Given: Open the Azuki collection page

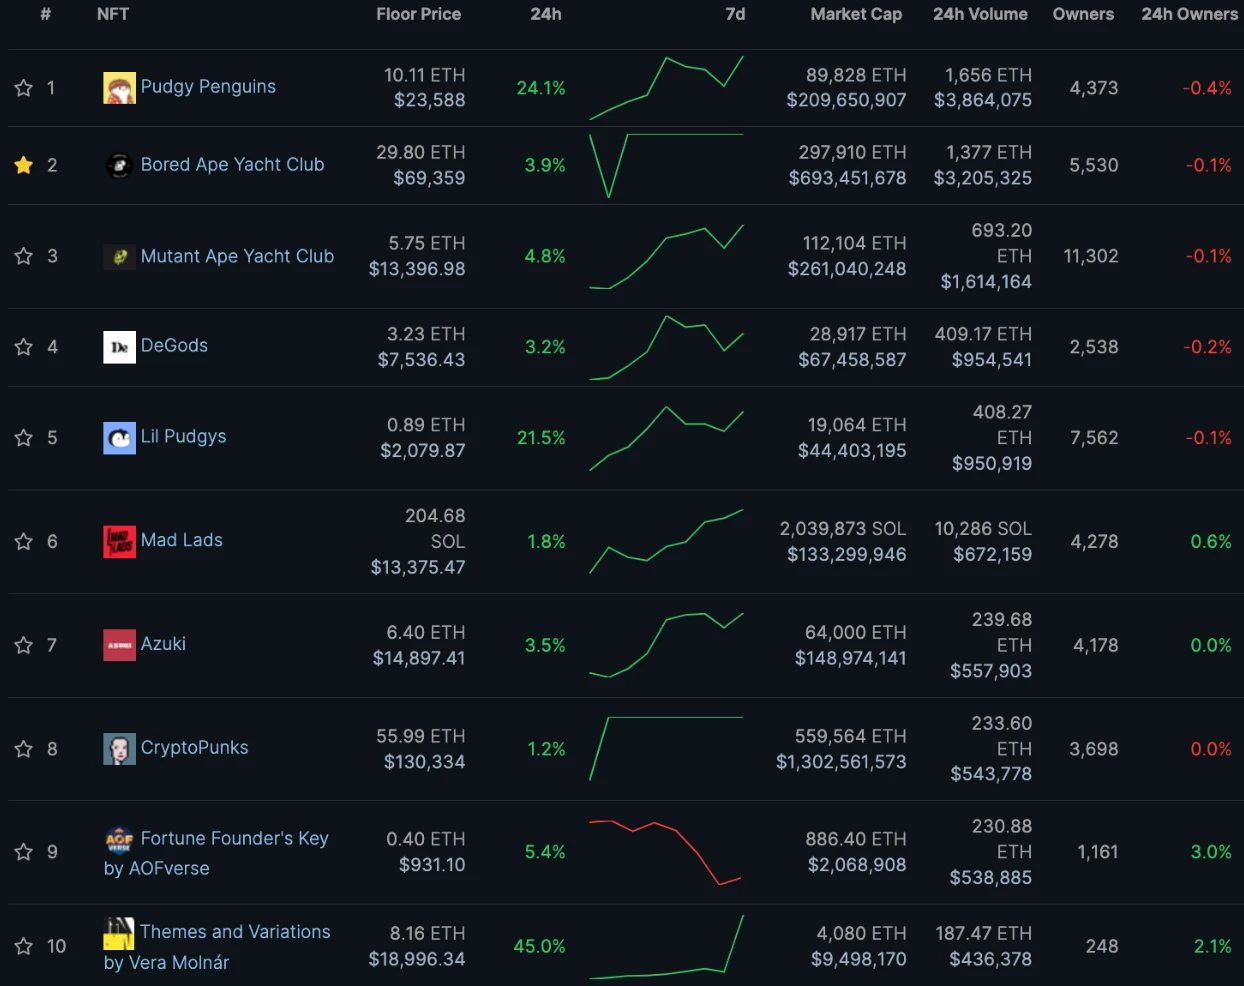Looking at the screenshot, I should point(163,644).
